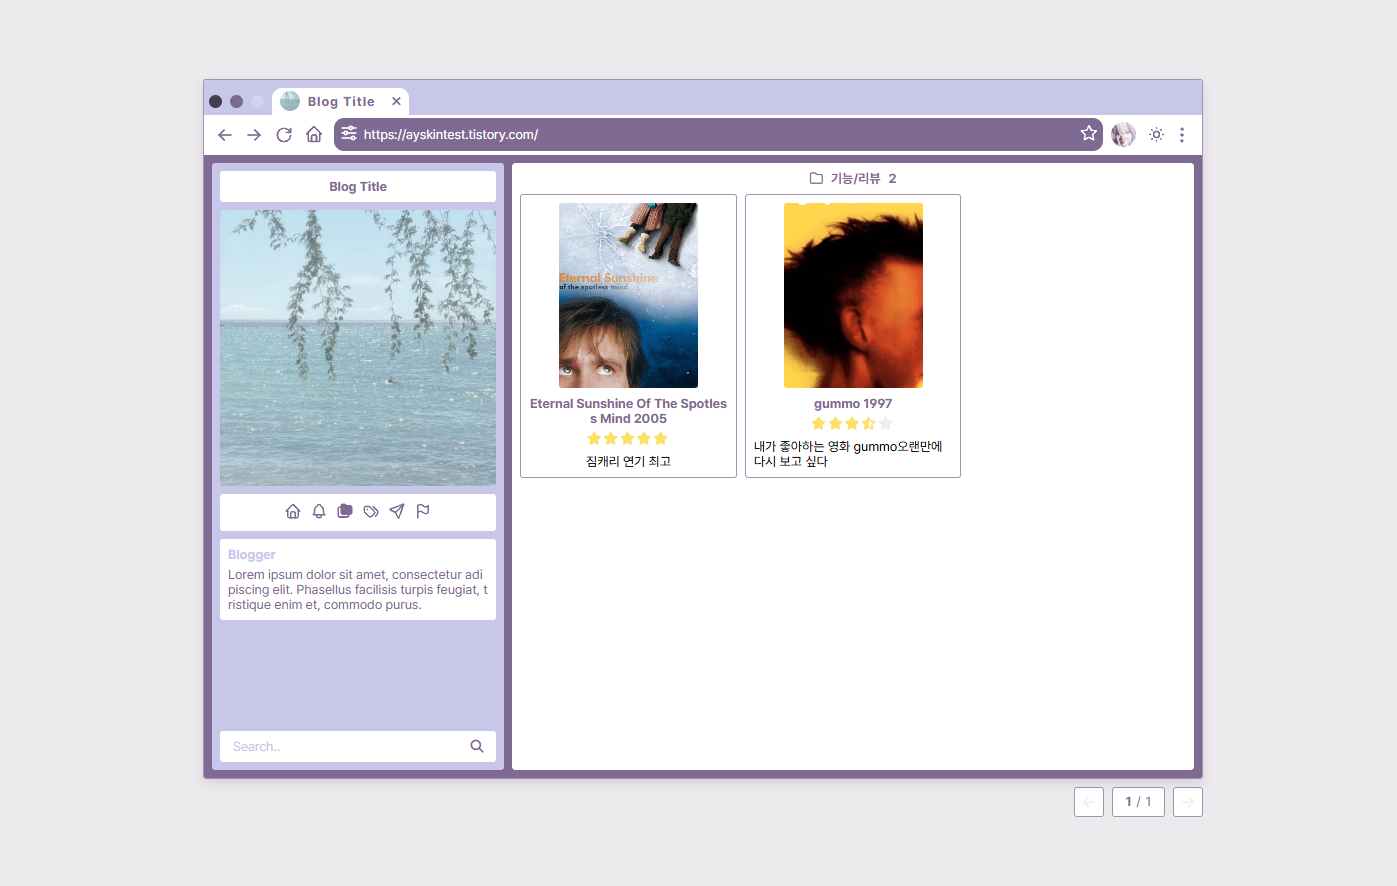Click the middle purple window control dot

pos(236,102)
